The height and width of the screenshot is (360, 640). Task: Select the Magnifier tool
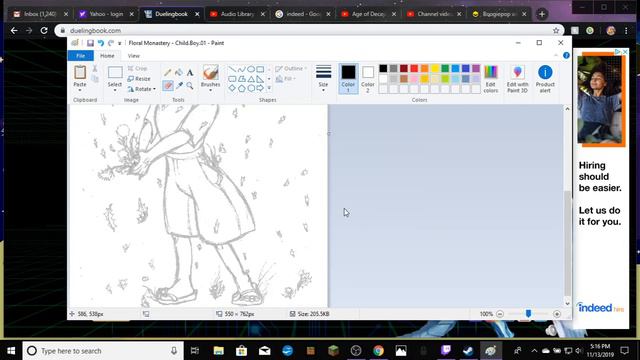click(x=190, y=85)
